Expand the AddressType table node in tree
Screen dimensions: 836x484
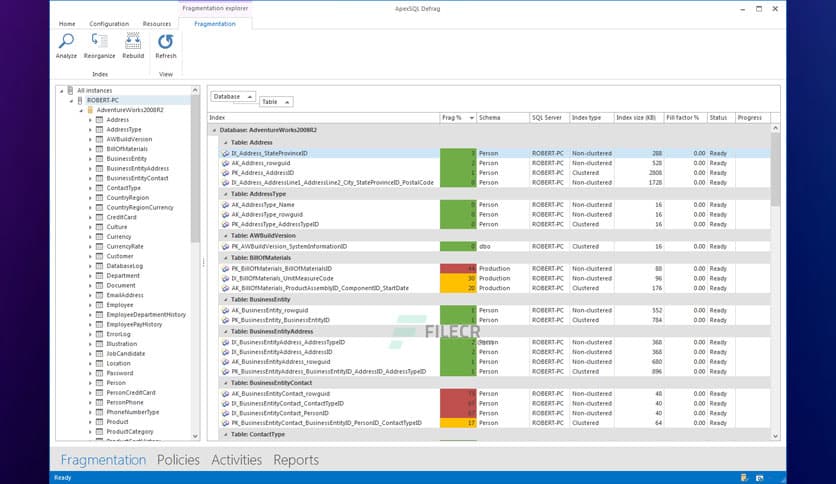(90, 130)
